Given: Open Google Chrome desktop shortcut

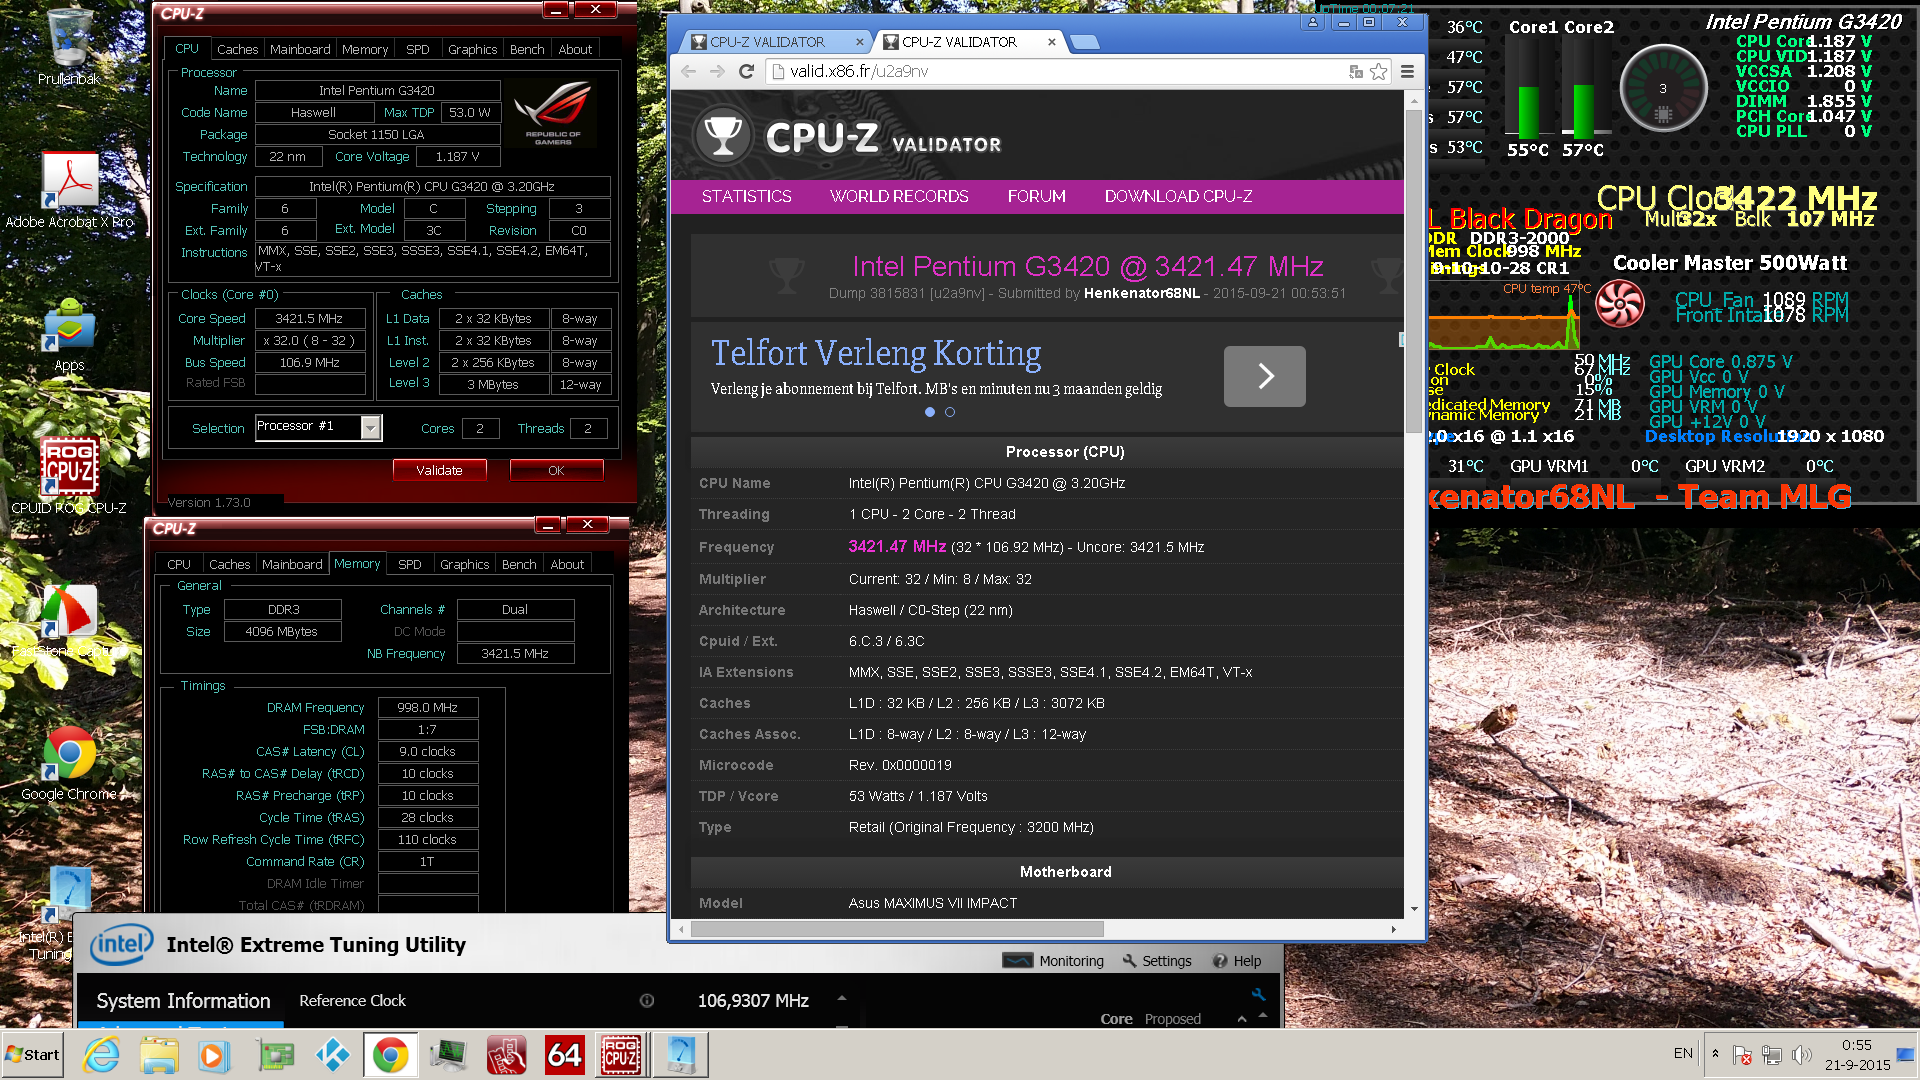Looking at the screenshot, I should tap(69, 762).
